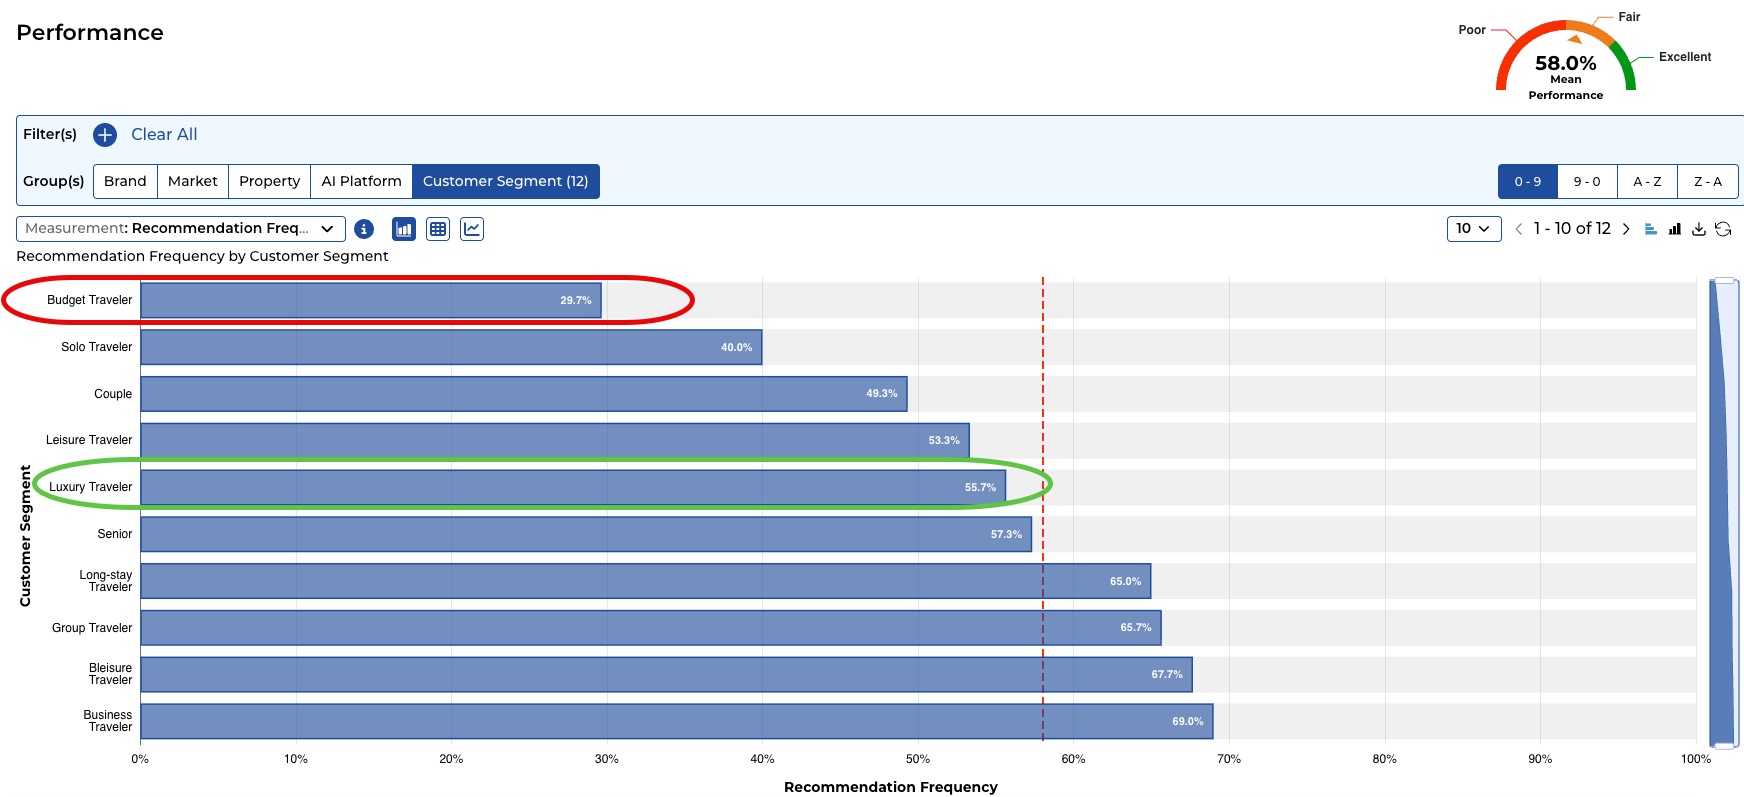Image resolution: width=1744 pixels, height=797 pixels.
Task: Go to next page of segments
Action: [1626, 229]
